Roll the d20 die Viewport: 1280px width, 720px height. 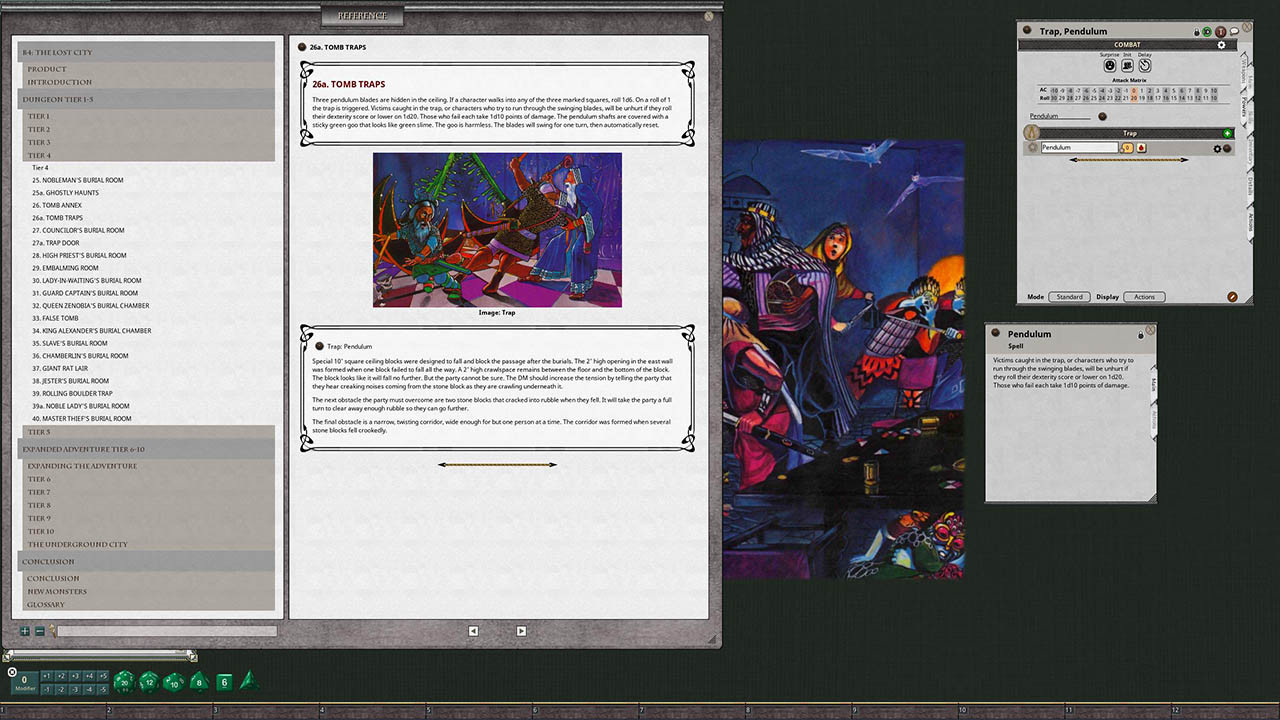pos(123,682)
